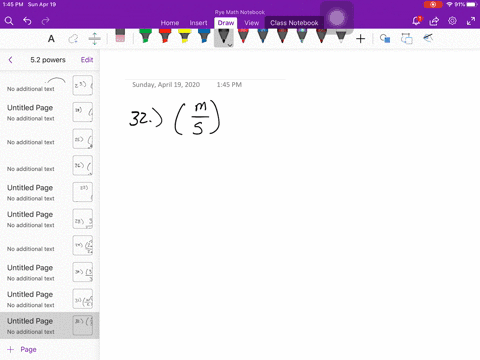Open the Shapes tool
The image size is (480, 360).
[385, 39]
